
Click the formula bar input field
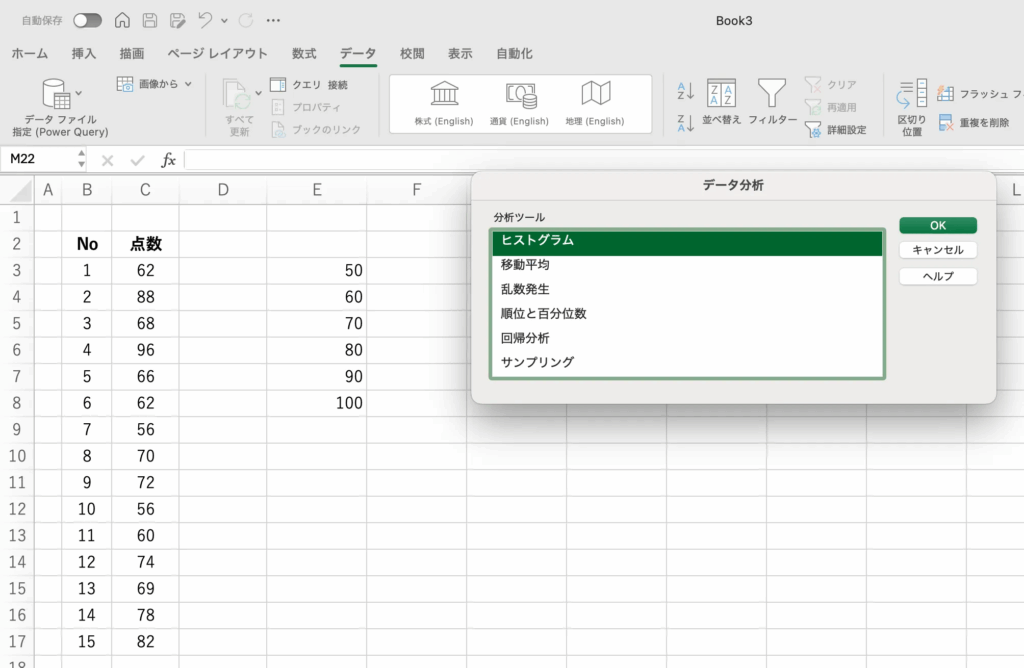click(604, 160)
